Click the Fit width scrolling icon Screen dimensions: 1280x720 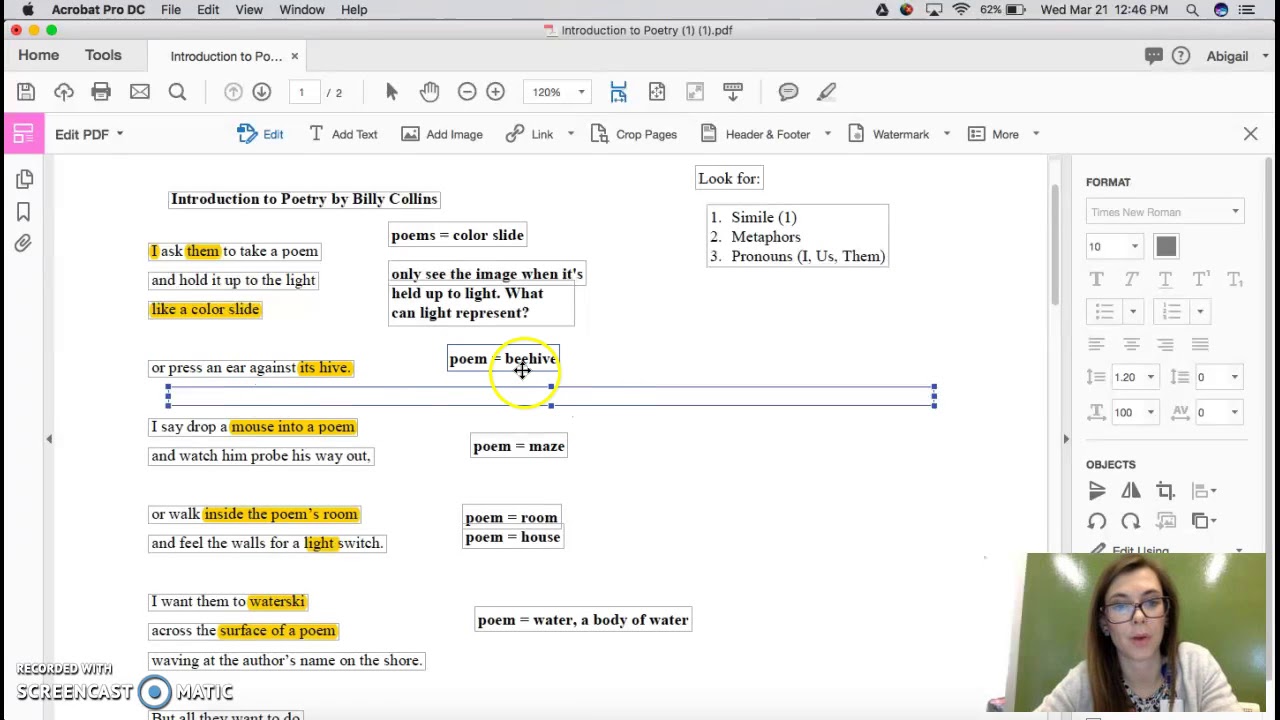click(x=618, y=92)
